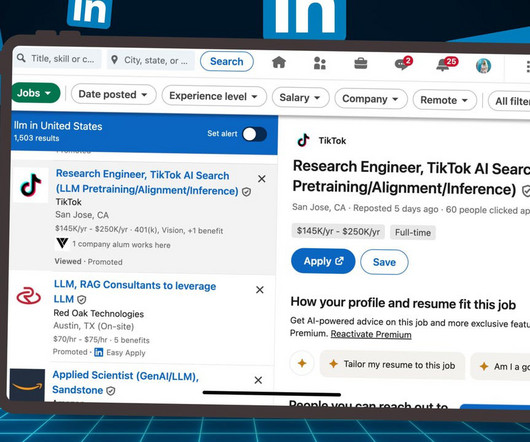Open Notifications bell with 25 badge
Screen dimensions: 530x442
pos(446,64)
